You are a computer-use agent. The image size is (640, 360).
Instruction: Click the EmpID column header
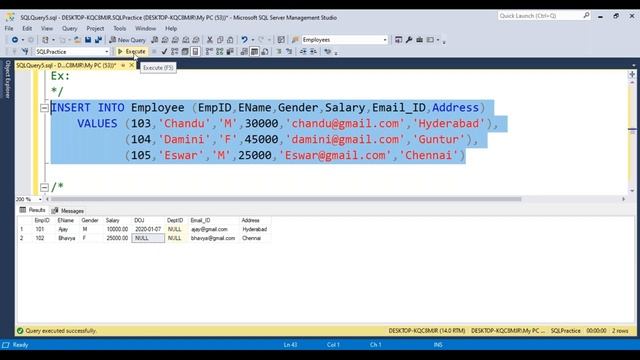42,220
